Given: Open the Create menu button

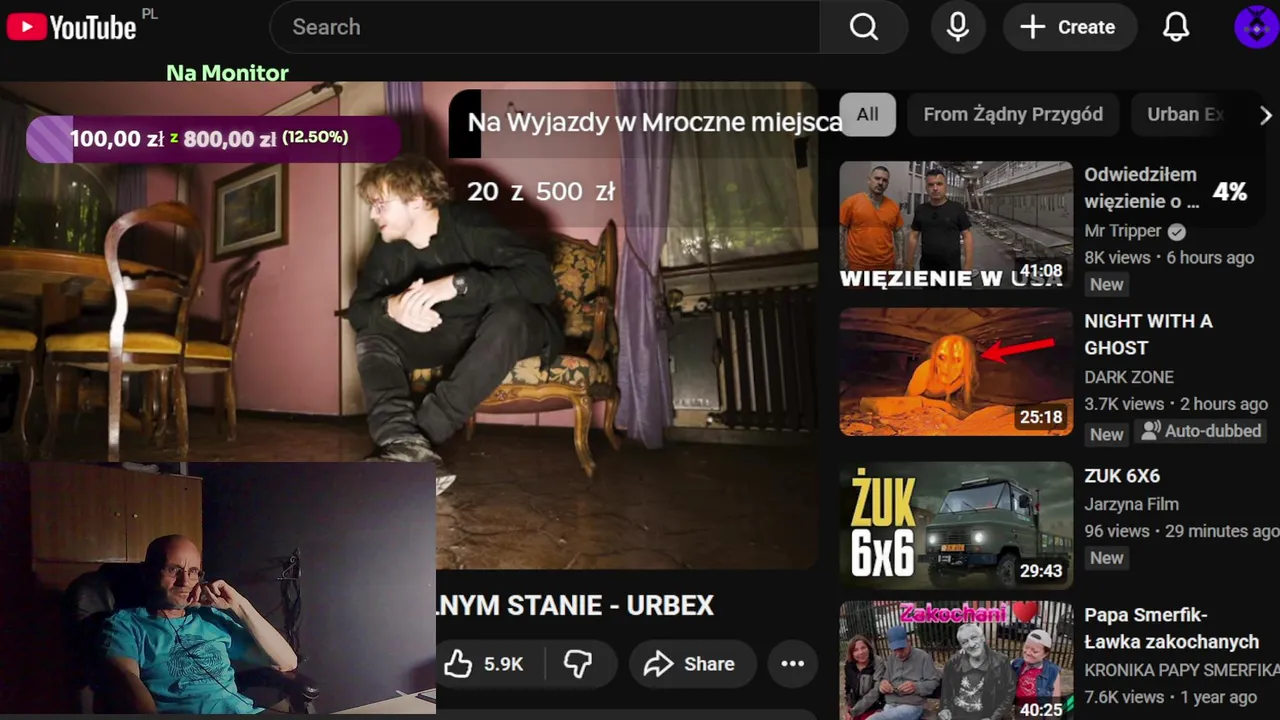Looking at the screenshot, I should click(x=1069, y=27).
